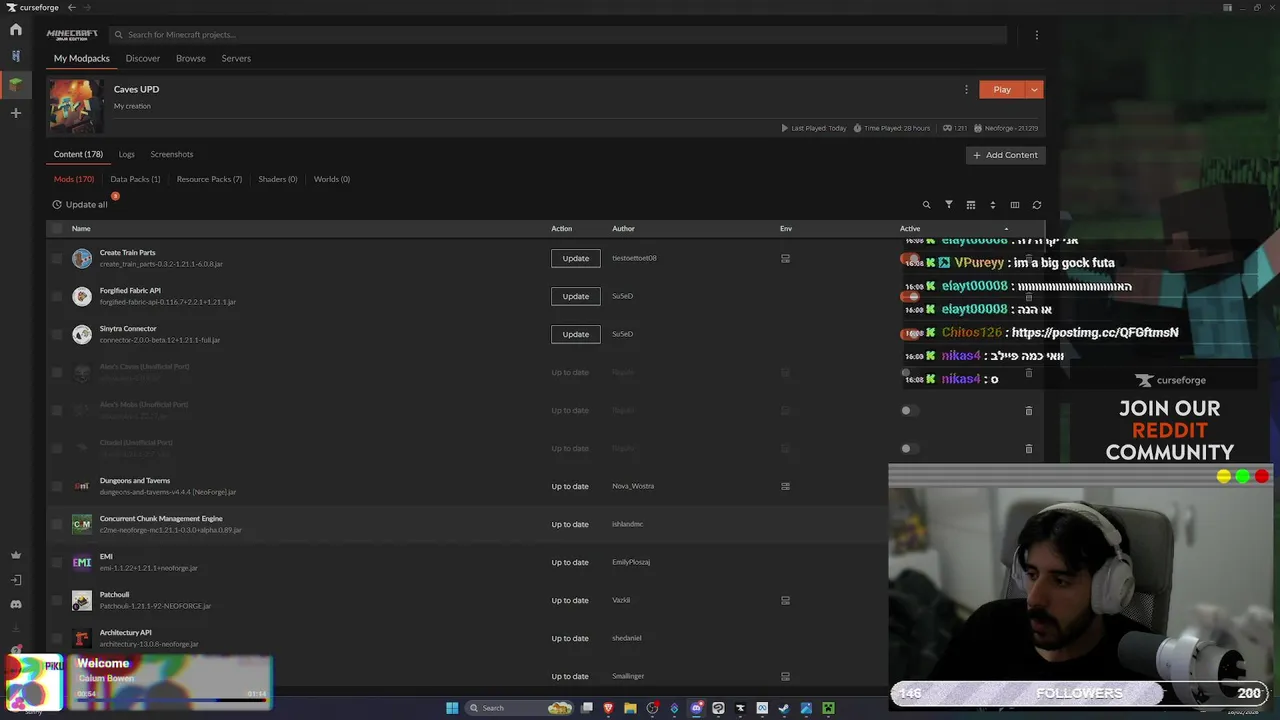Open Discord from the taskbar
The image size is (1280, 720).
tap(696, 708)
